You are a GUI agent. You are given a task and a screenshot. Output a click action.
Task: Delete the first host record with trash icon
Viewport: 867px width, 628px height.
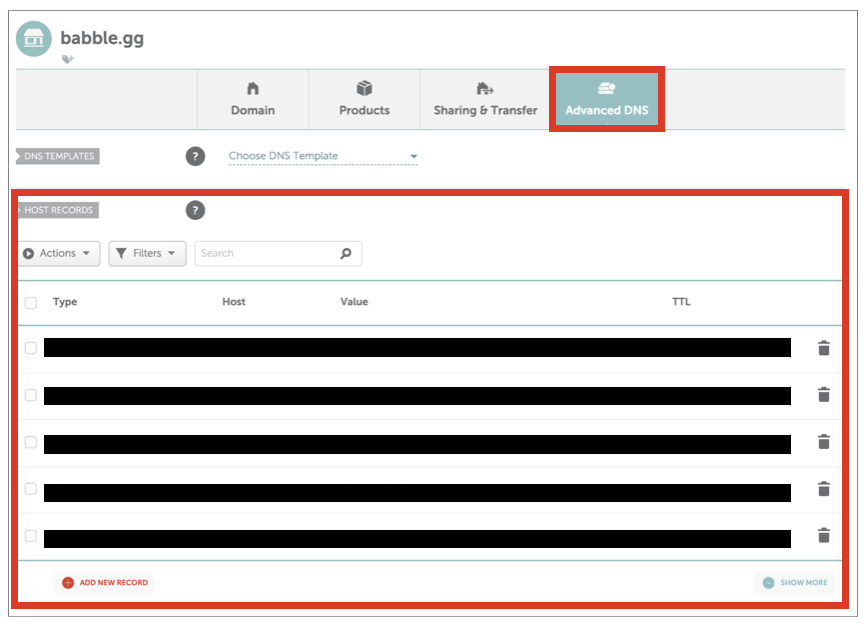(x=824, y=348)
